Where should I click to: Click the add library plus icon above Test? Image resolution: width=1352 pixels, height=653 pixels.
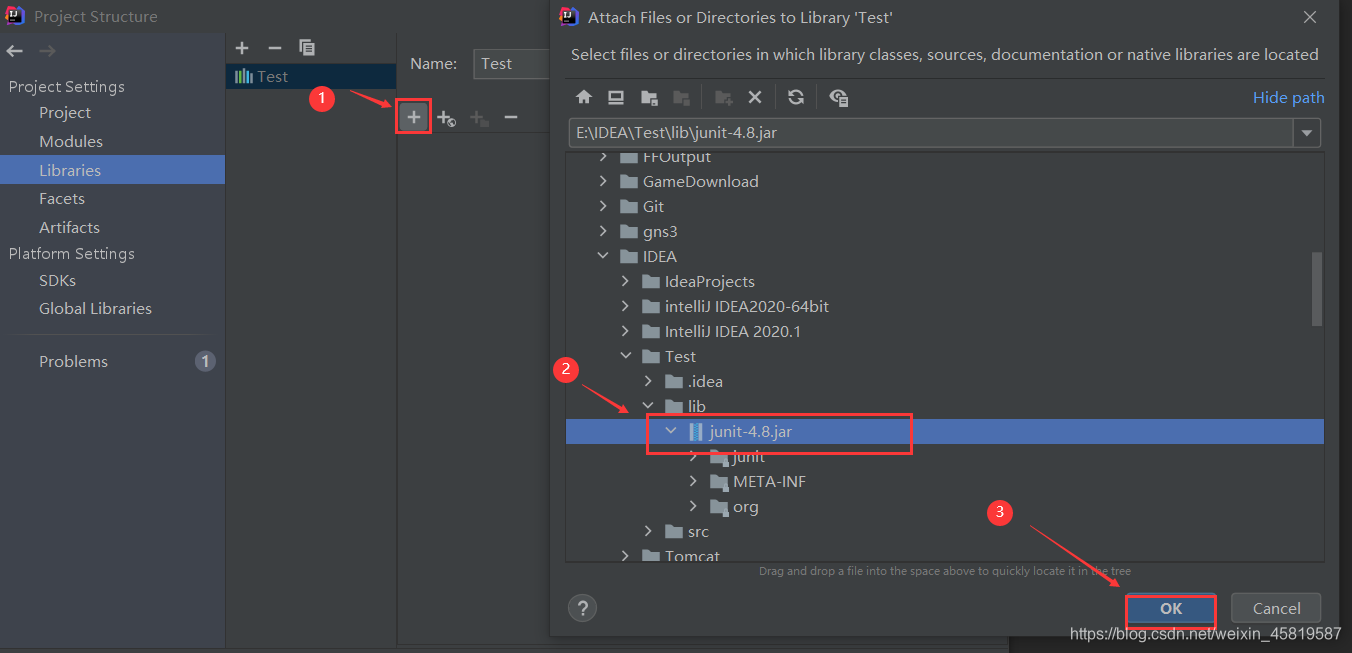click(242, 48)
